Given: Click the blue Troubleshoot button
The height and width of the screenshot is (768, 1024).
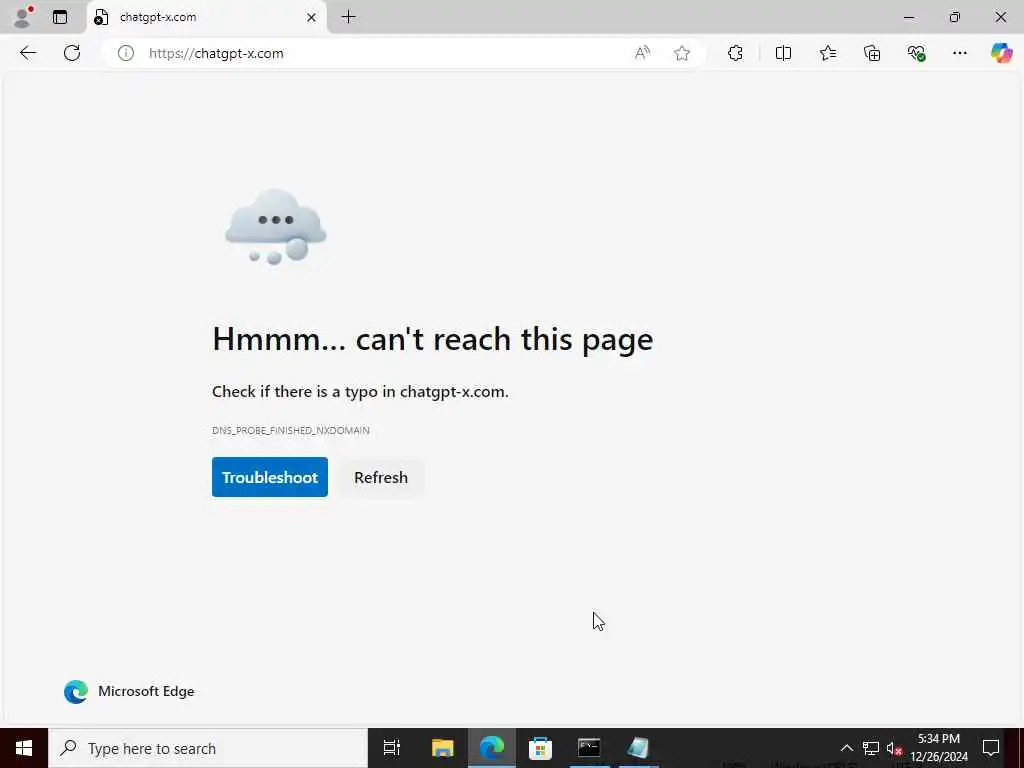Looking at the screenshot, I should (x=270, y=477).
